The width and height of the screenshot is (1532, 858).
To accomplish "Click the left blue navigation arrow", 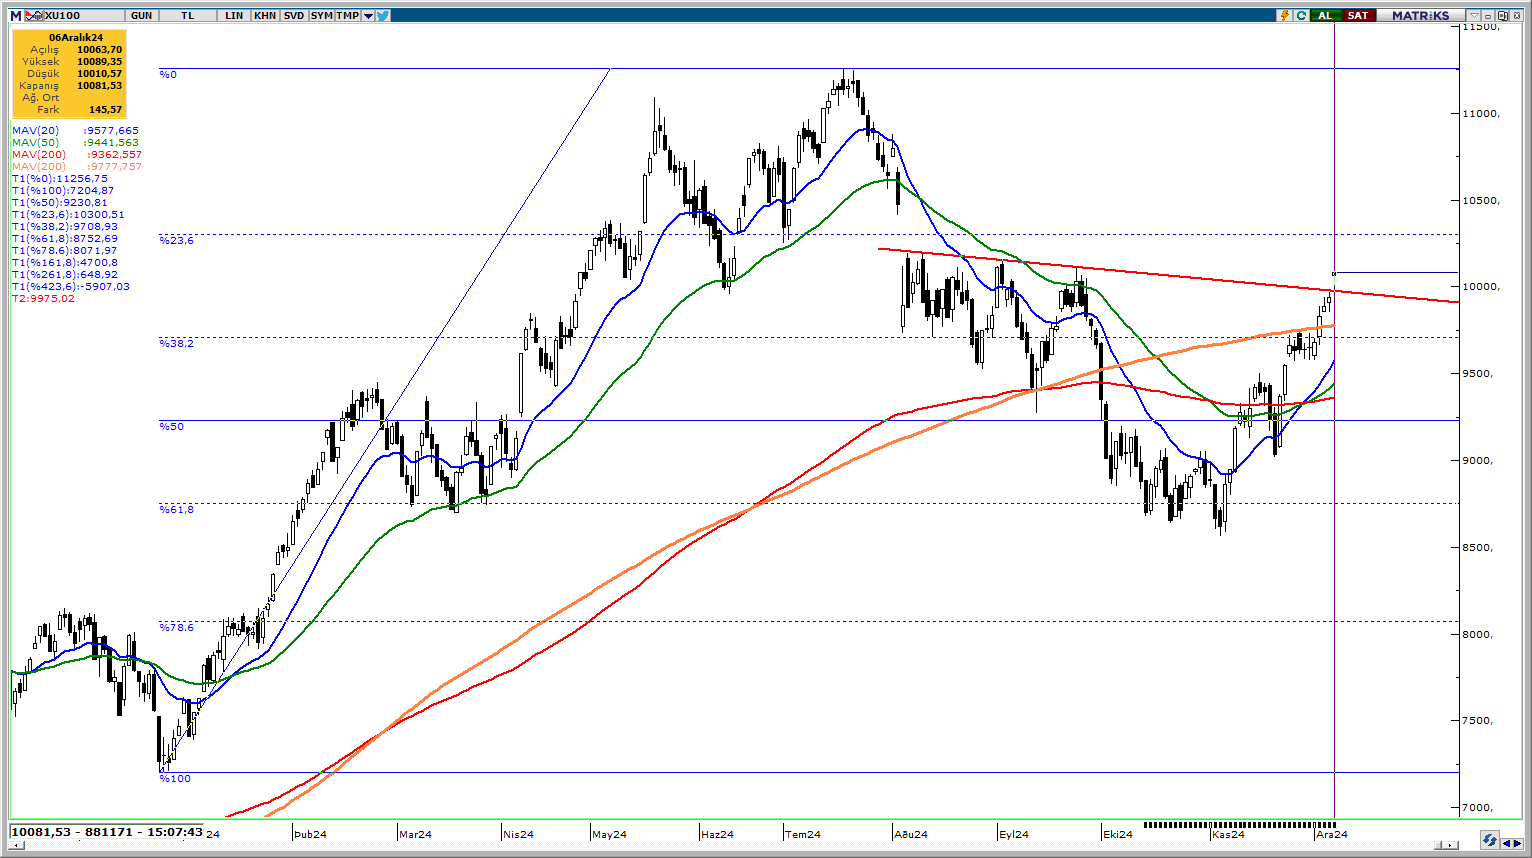I will point(1506,843).
